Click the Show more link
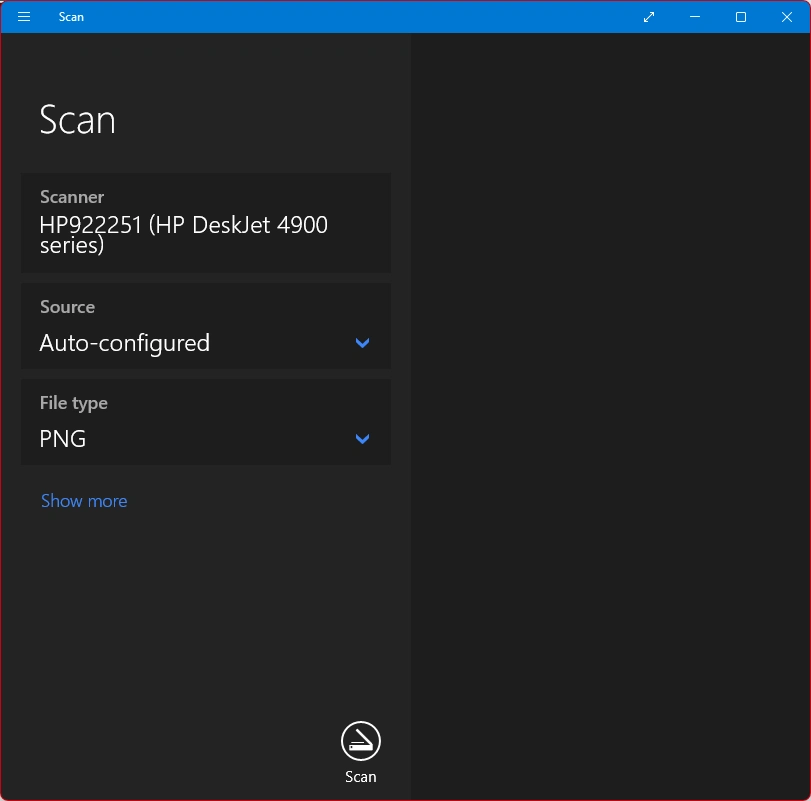The width and height of the screenshot is (811, 801). point(84,501)
